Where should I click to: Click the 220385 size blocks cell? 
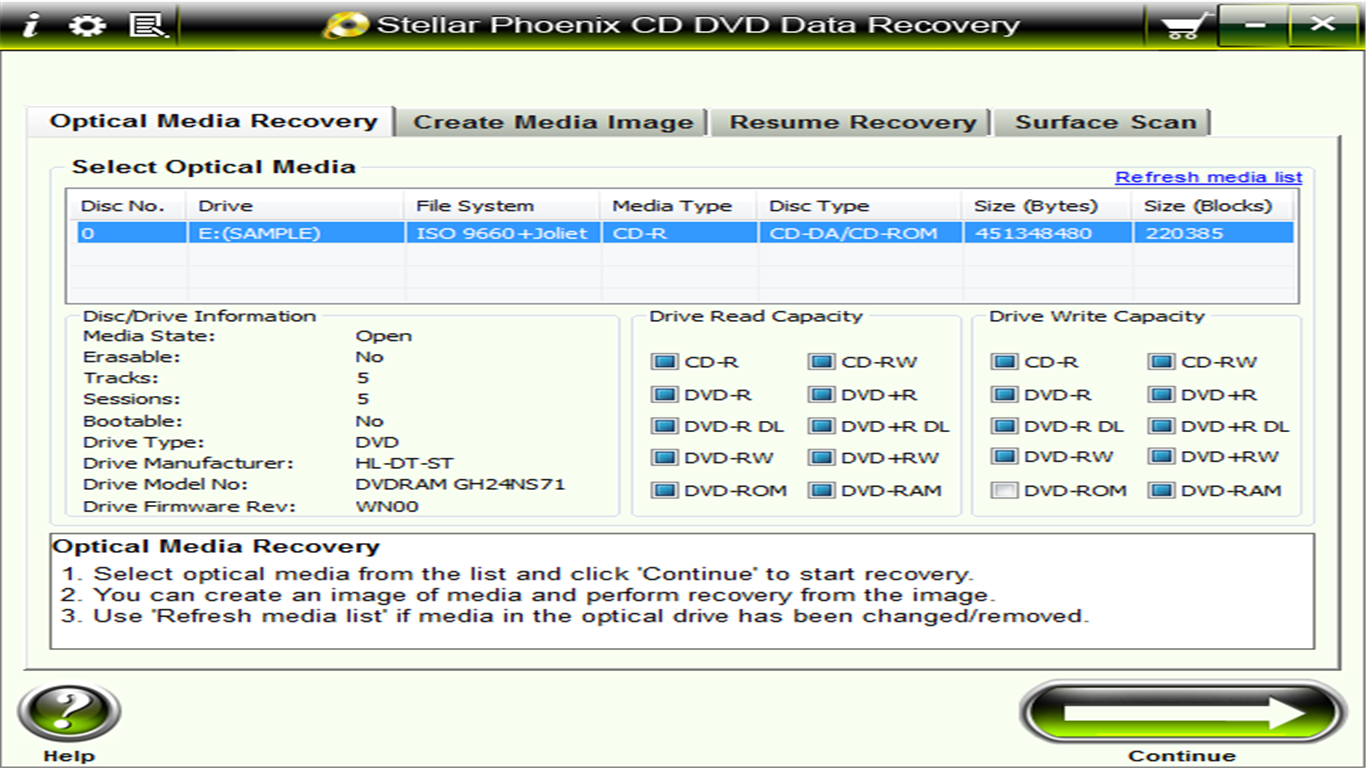pyautogui.click(x=1213, y=233)
